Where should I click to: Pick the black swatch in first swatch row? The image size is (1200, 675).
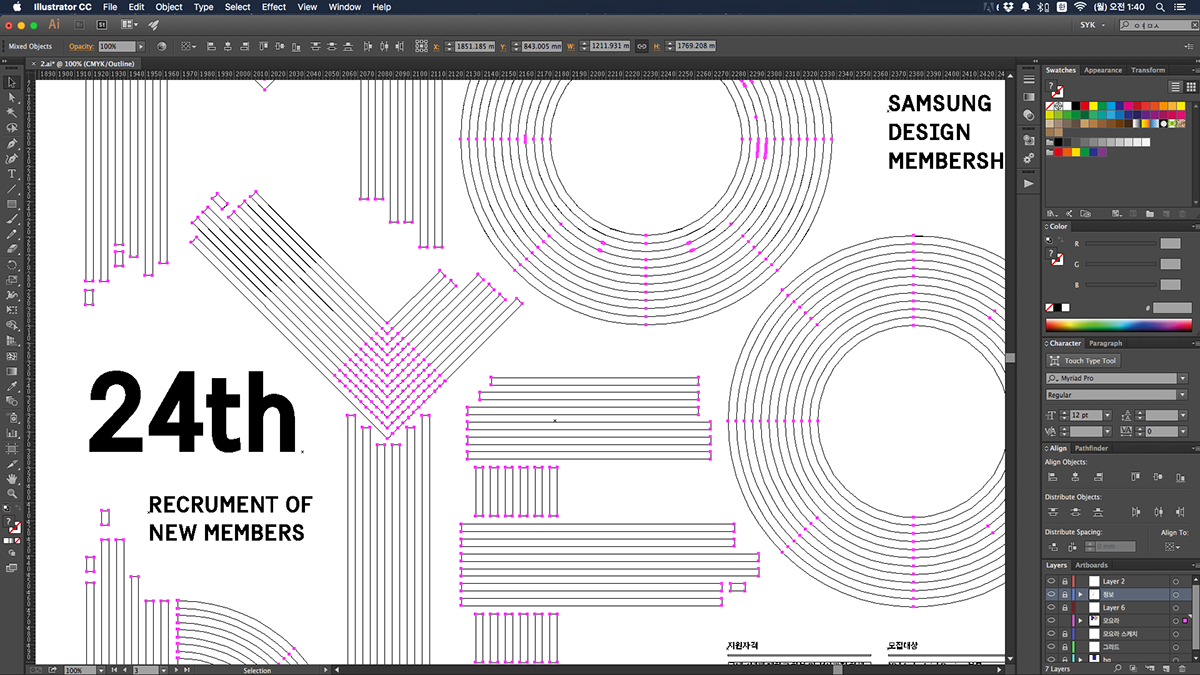tap(1075, 105)
